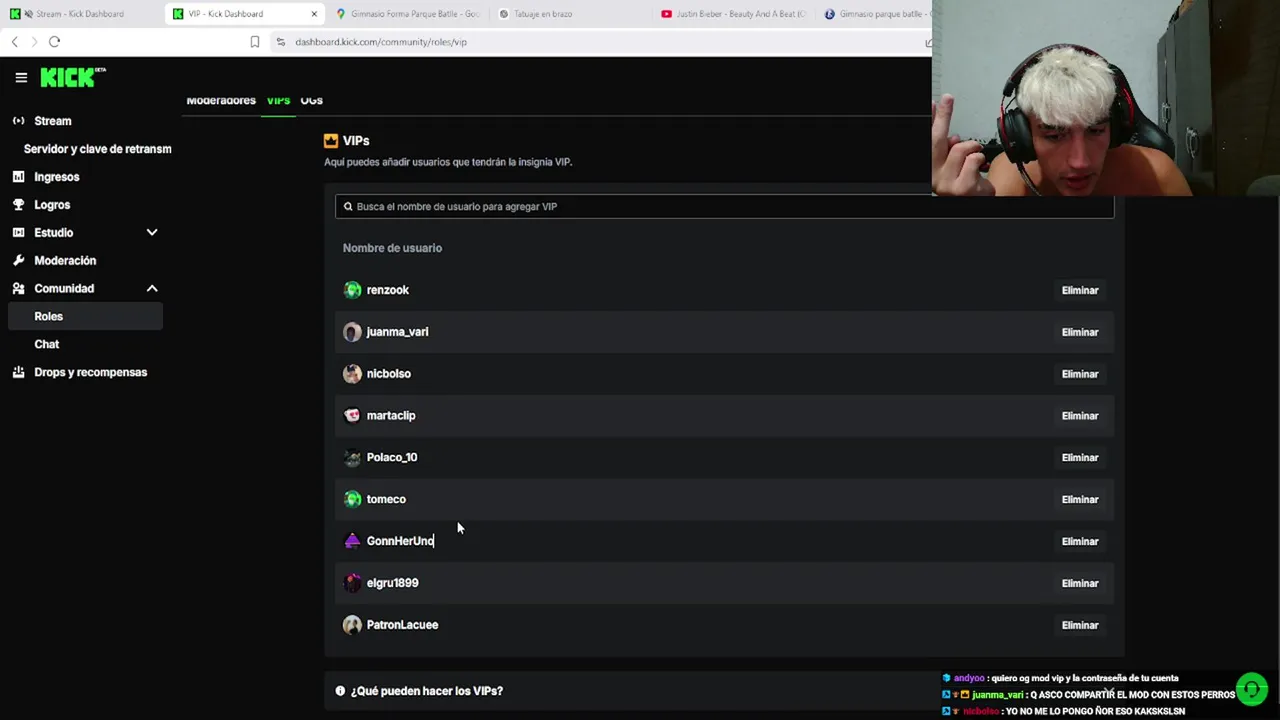Remove renzook from VIPs with Eliminar
This screenshot has width=1280, height=720.
point(1080,290)
